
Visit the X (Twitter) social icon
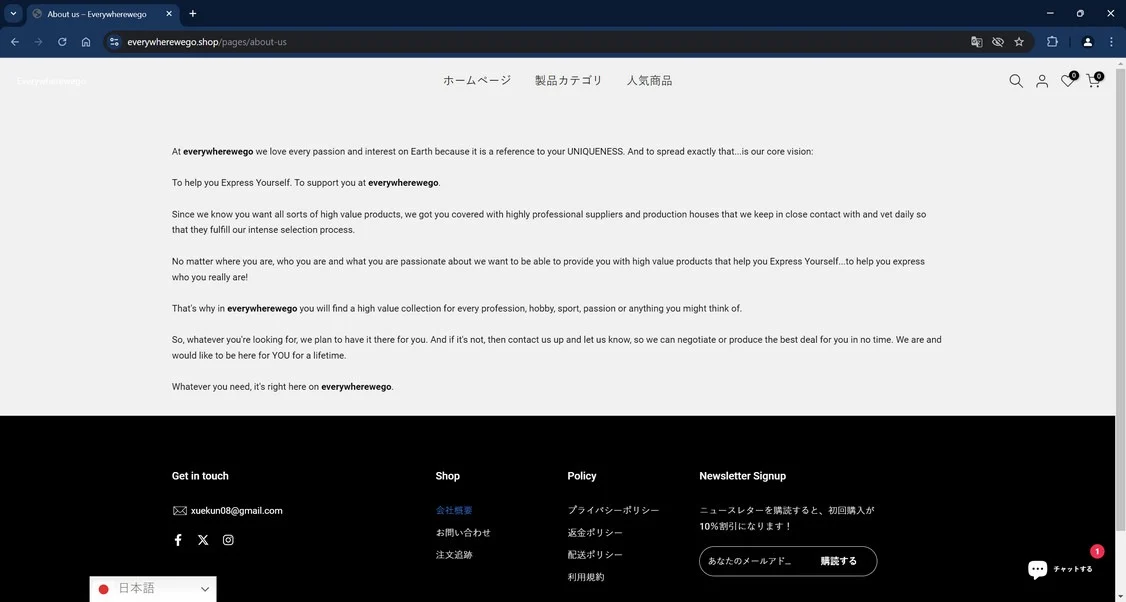pyautogui.click(x=203, y=540)
